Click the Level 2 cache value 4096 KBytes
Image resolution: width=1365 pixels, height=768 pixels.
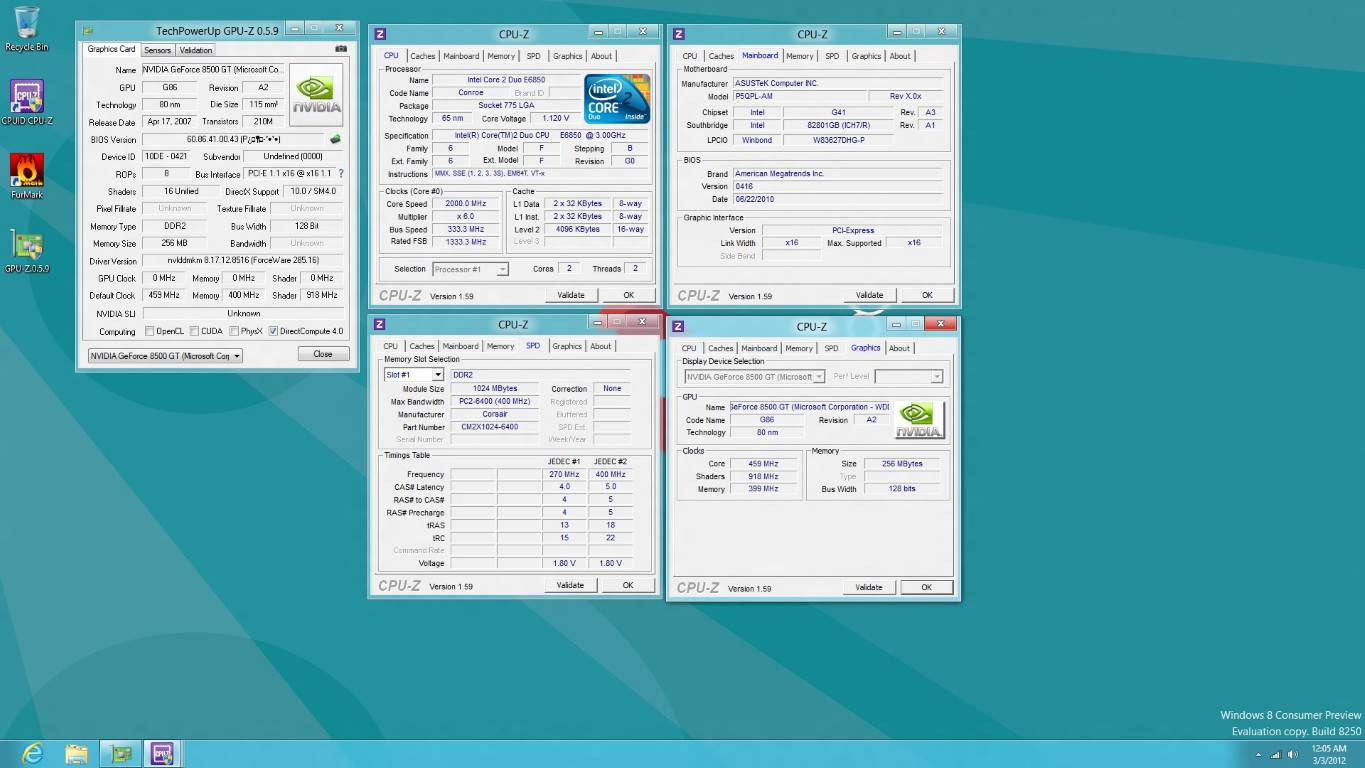578,229
